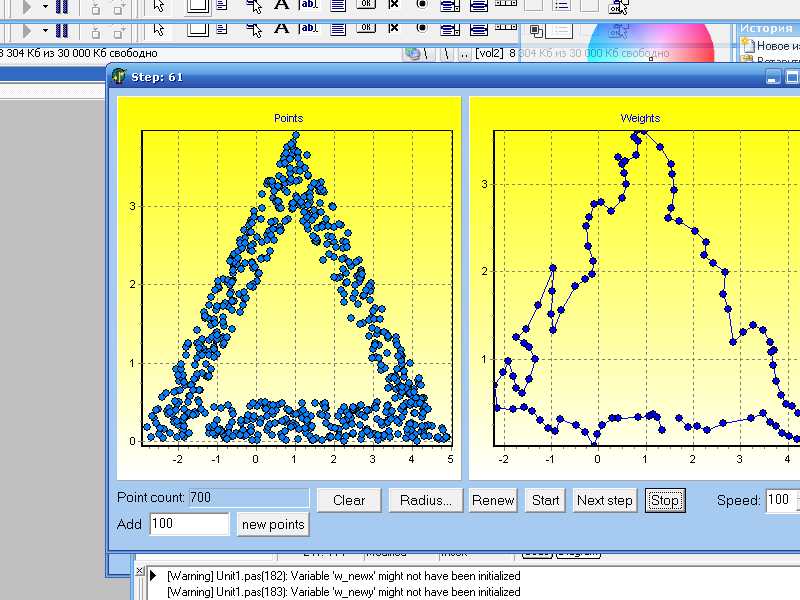Stop the running simulation

click(x=664, y=500)
